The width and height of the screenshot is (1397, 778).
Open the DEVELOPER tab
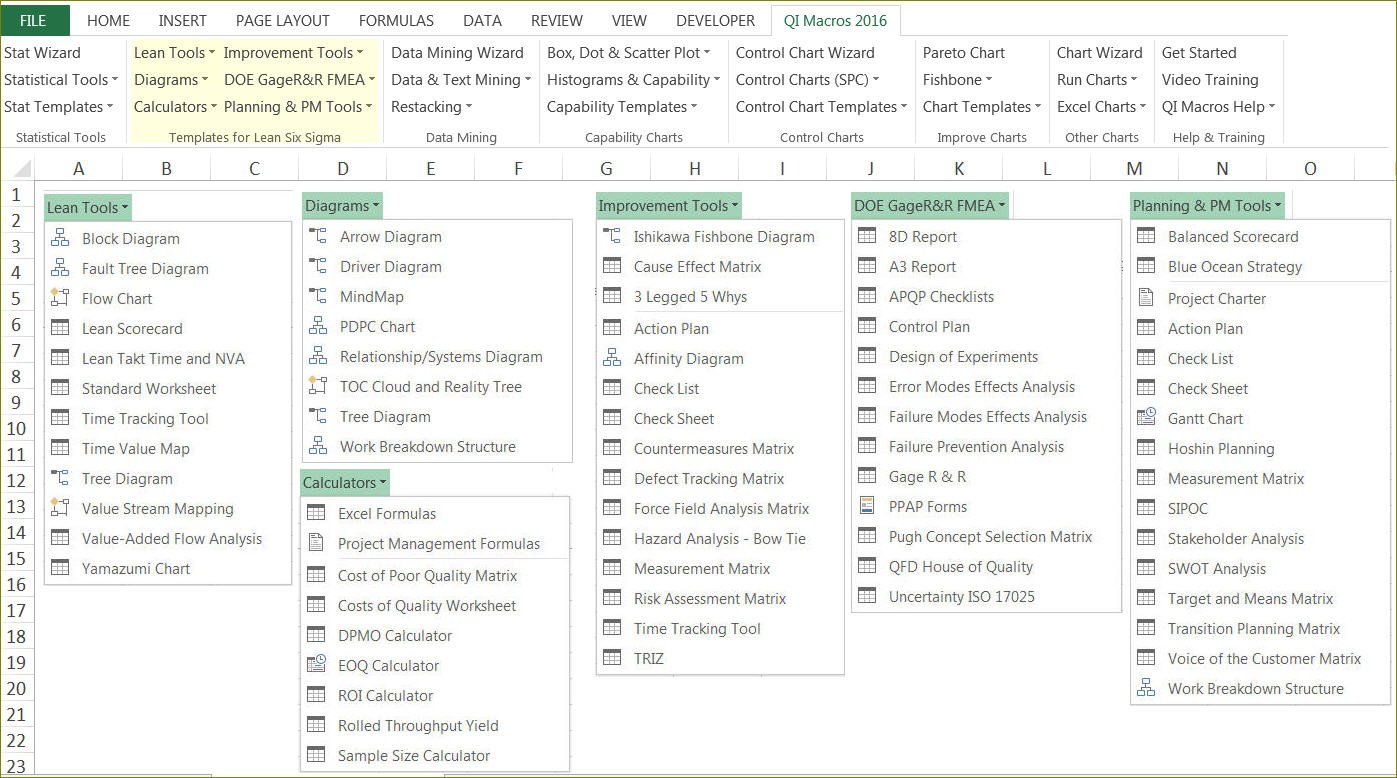[716, 20]
